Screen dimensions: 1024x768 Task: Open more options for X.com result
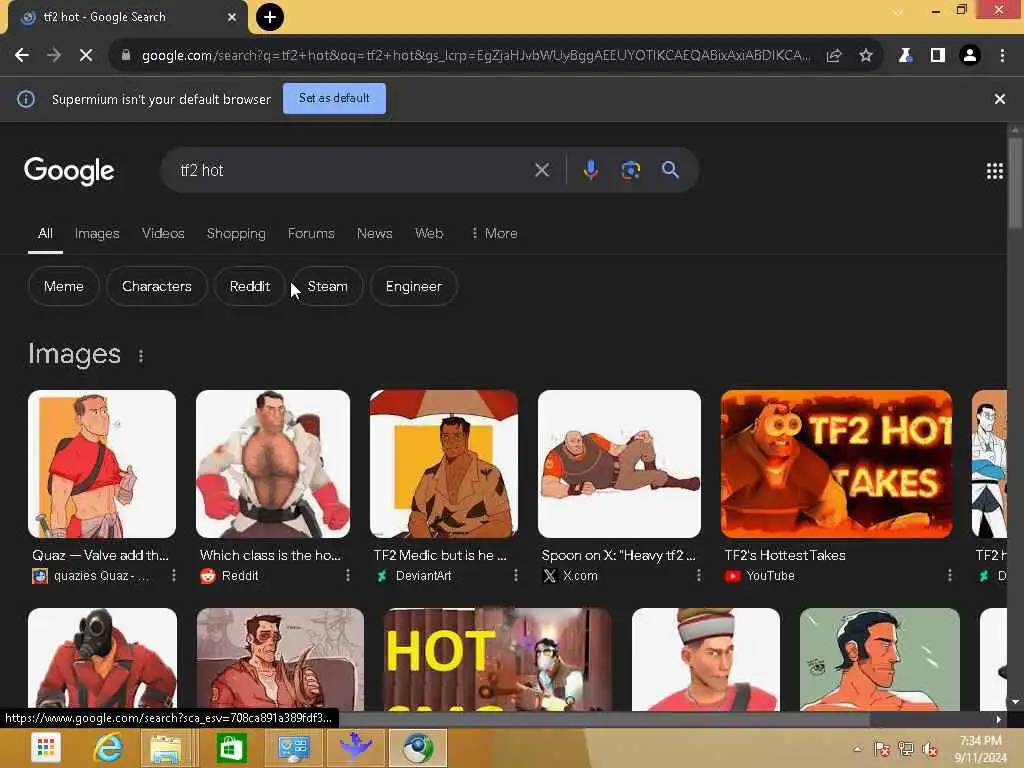699,575
